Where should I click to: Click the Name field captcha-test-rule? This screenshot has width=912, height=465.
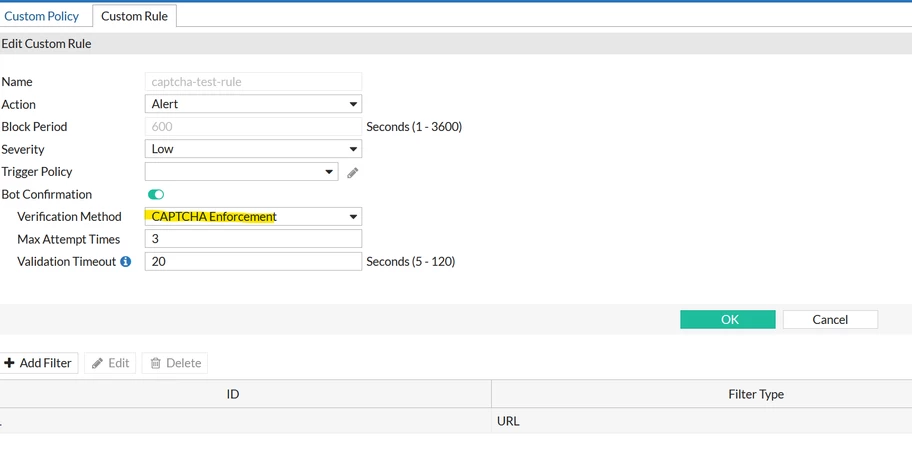(x=253, y=82)
